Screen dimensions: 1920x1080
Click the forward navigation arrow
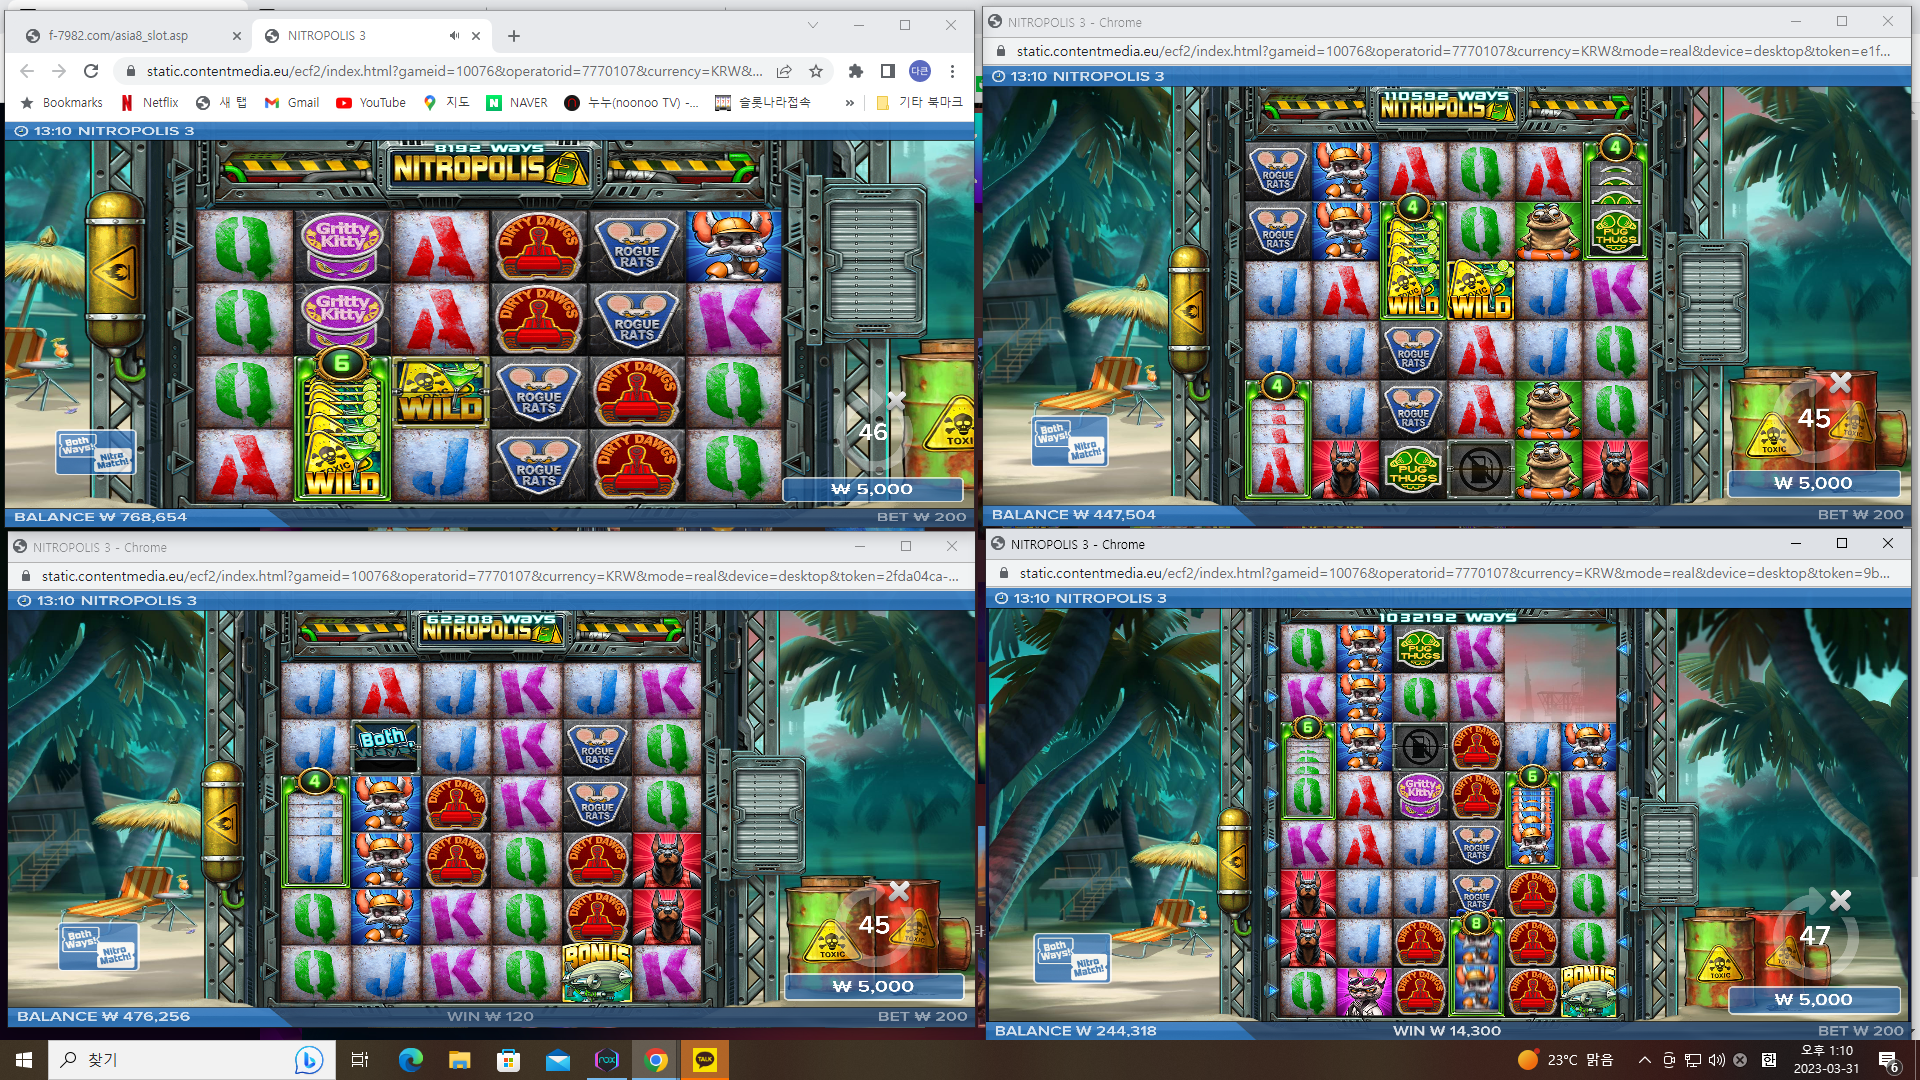click(59, 71)
